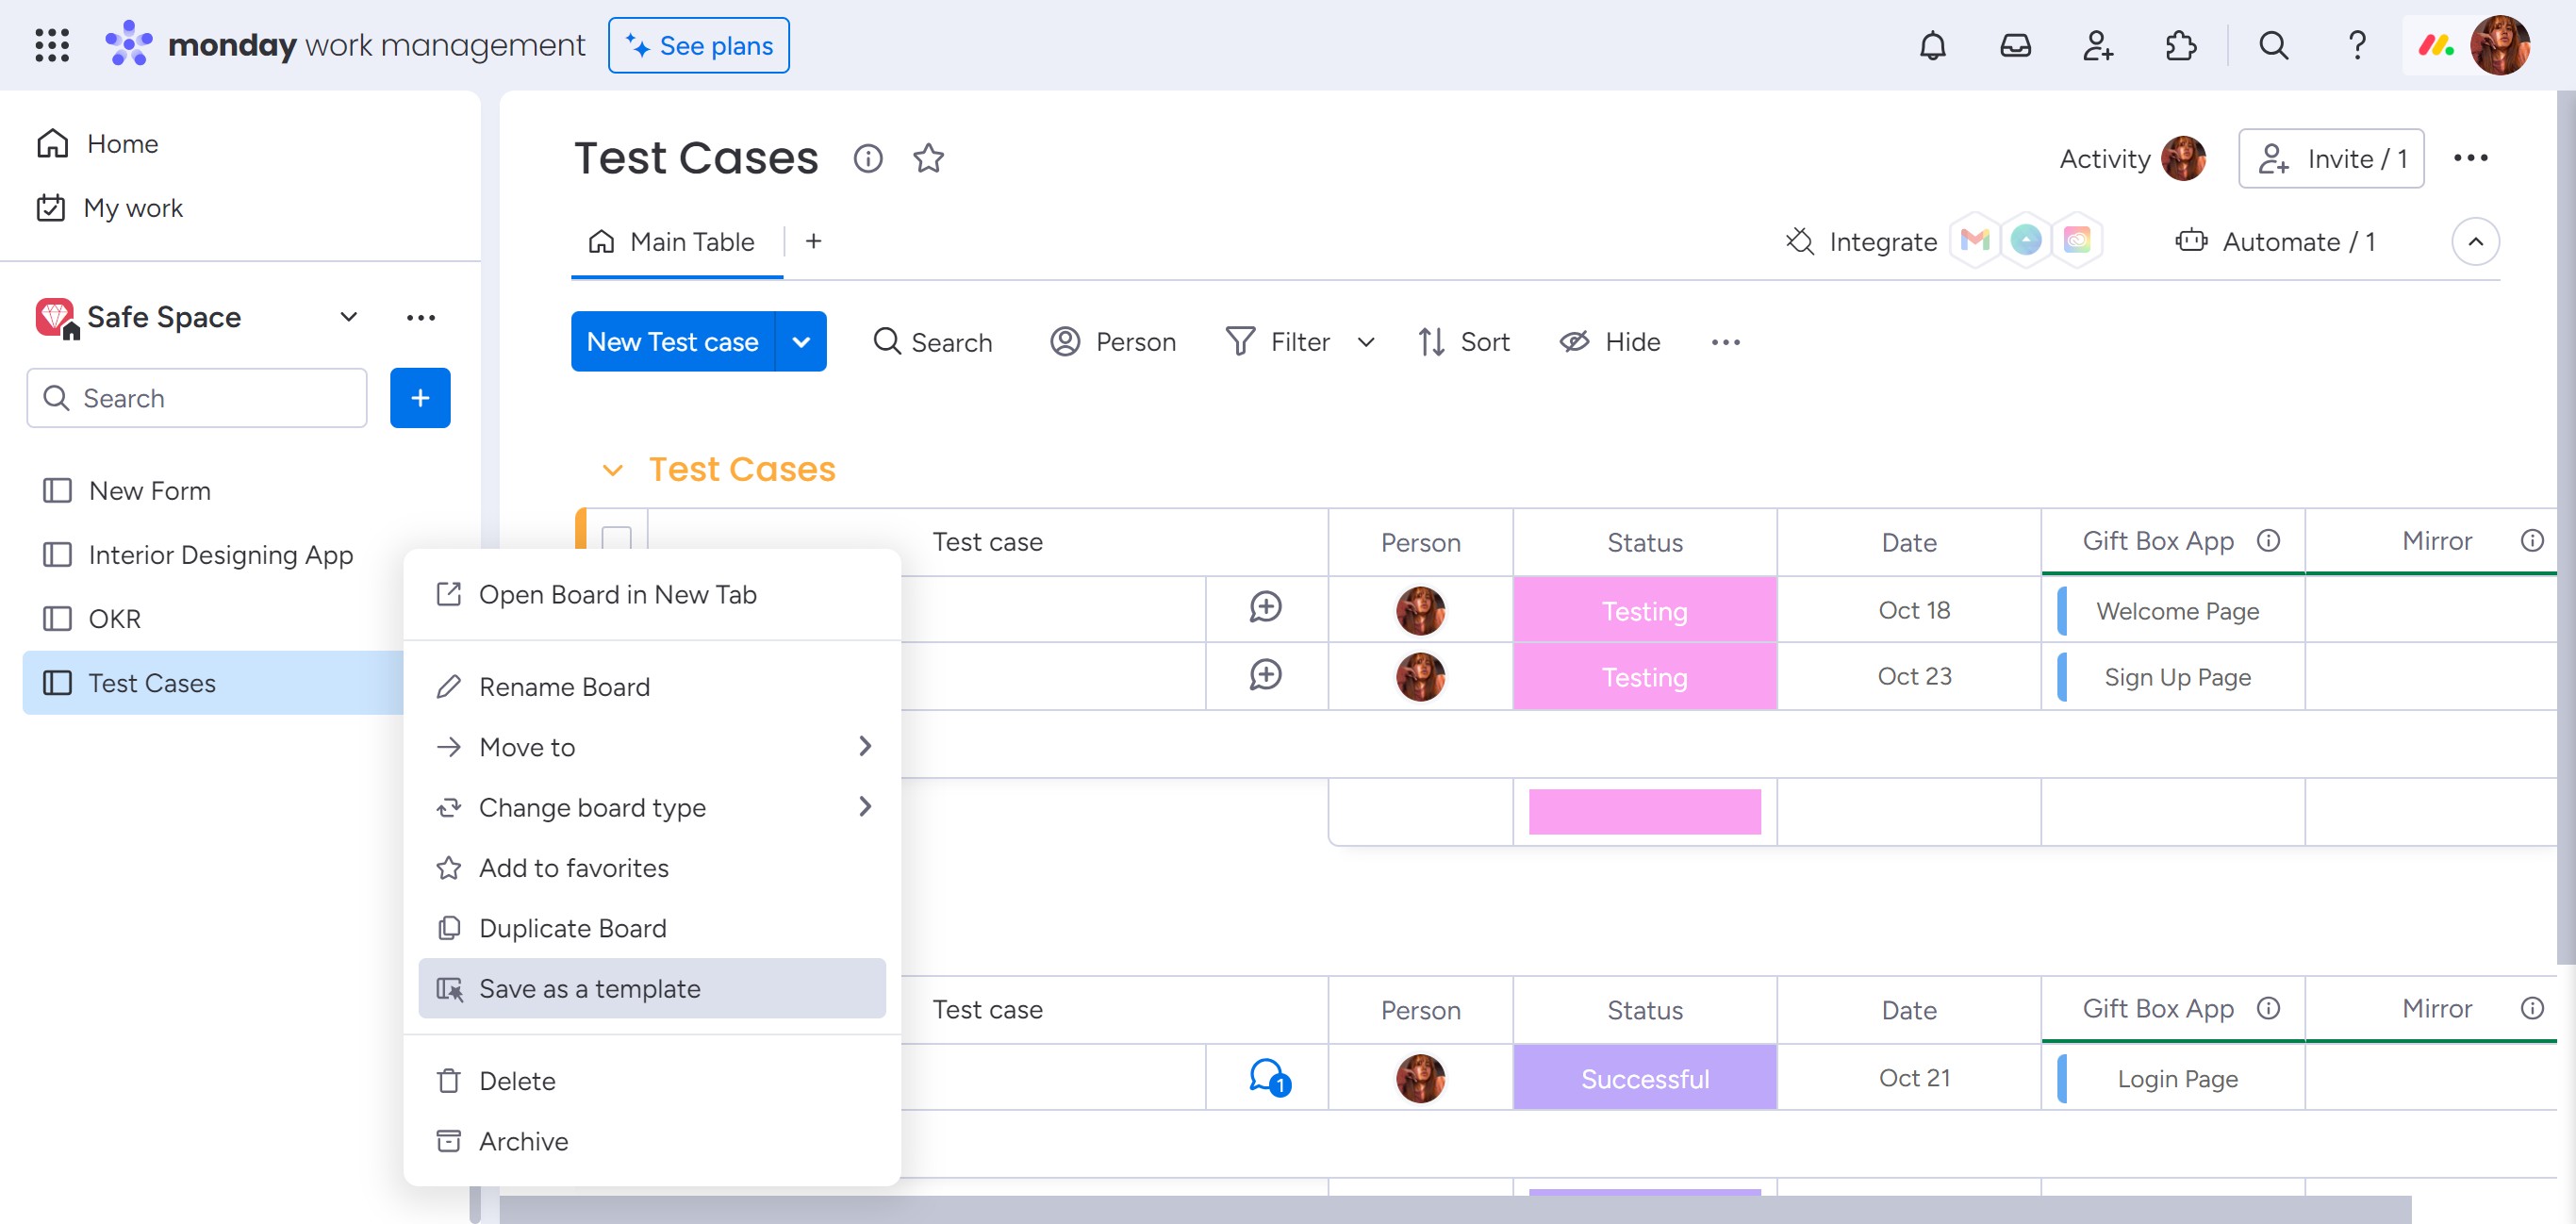The height and width of the screenshot is (1224, 2576).
Task: Click the apps marketplace puzzle icon
Action: pyautogui.click(x=2180, y=45)
